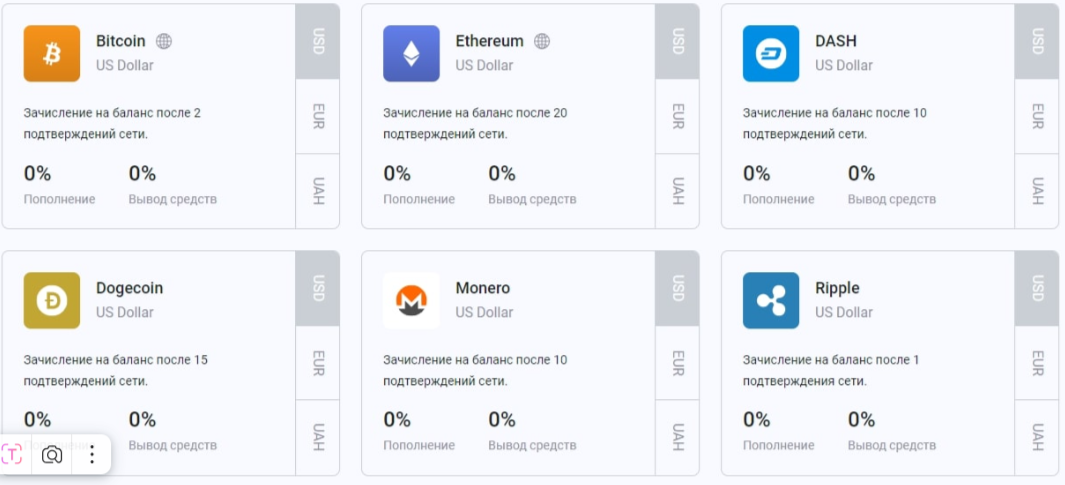Choose EUR tab on Monero card

677,362
